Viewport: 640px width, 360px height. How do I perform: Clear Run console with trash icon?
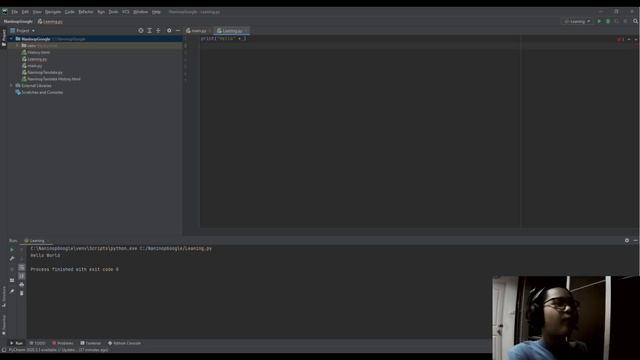click(22, 293)
